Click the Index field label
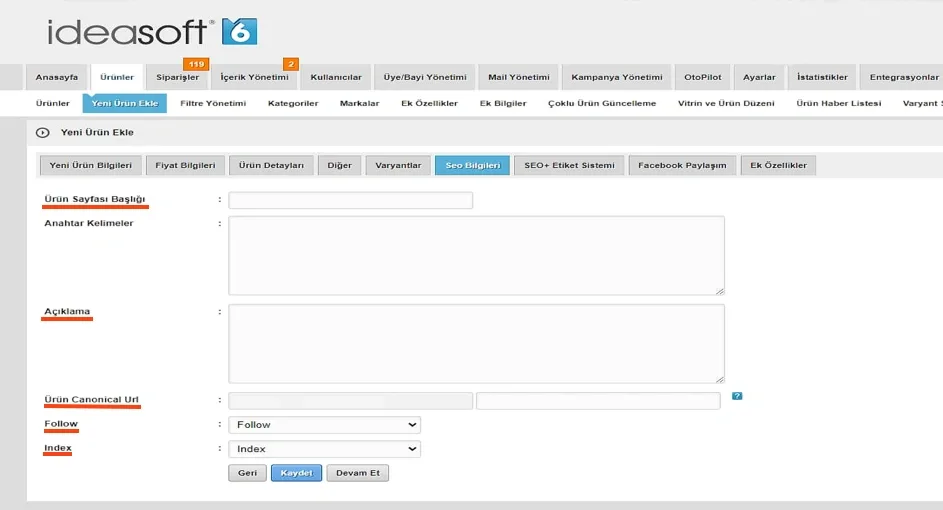Screen dimensions: 943x510 point(58,448)
